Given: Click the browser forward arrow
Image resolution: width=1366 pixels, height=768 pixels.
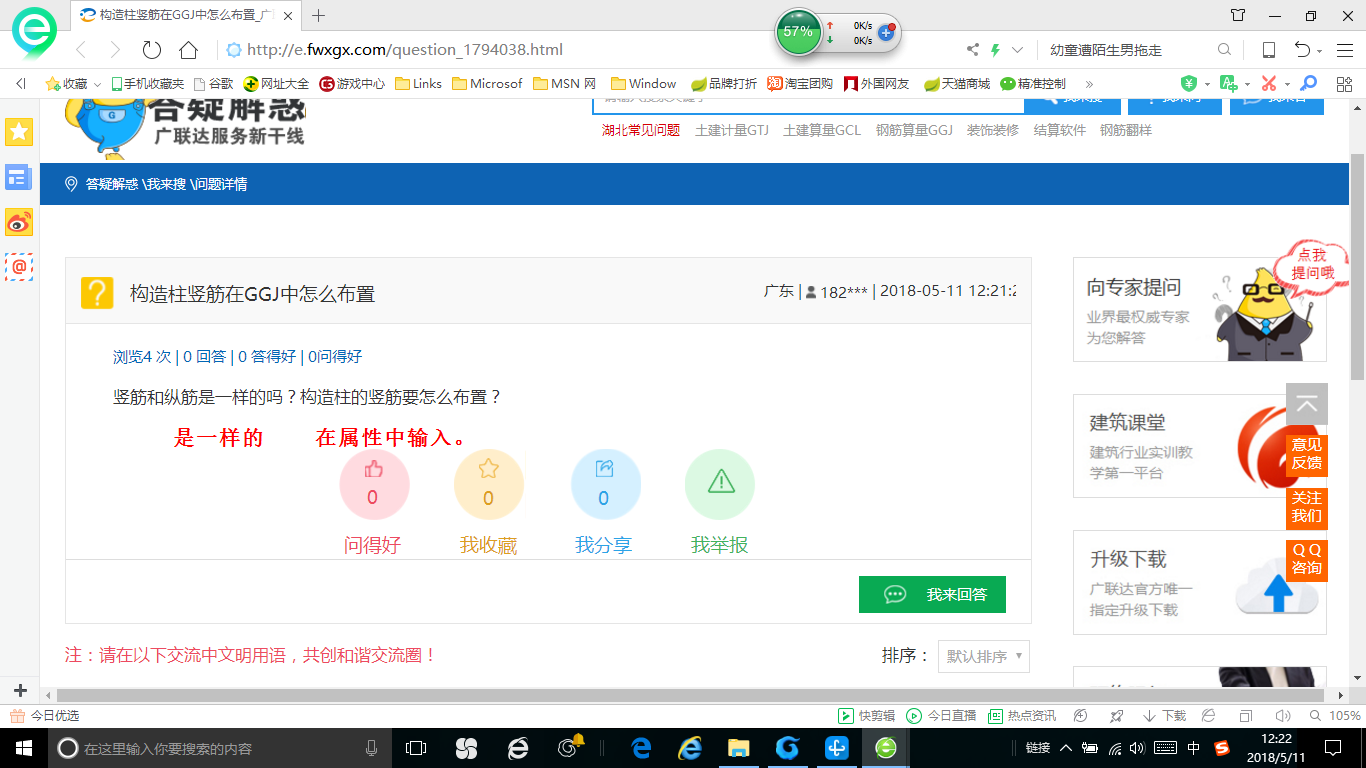Looking at the screenshot, I should (115, 50).
